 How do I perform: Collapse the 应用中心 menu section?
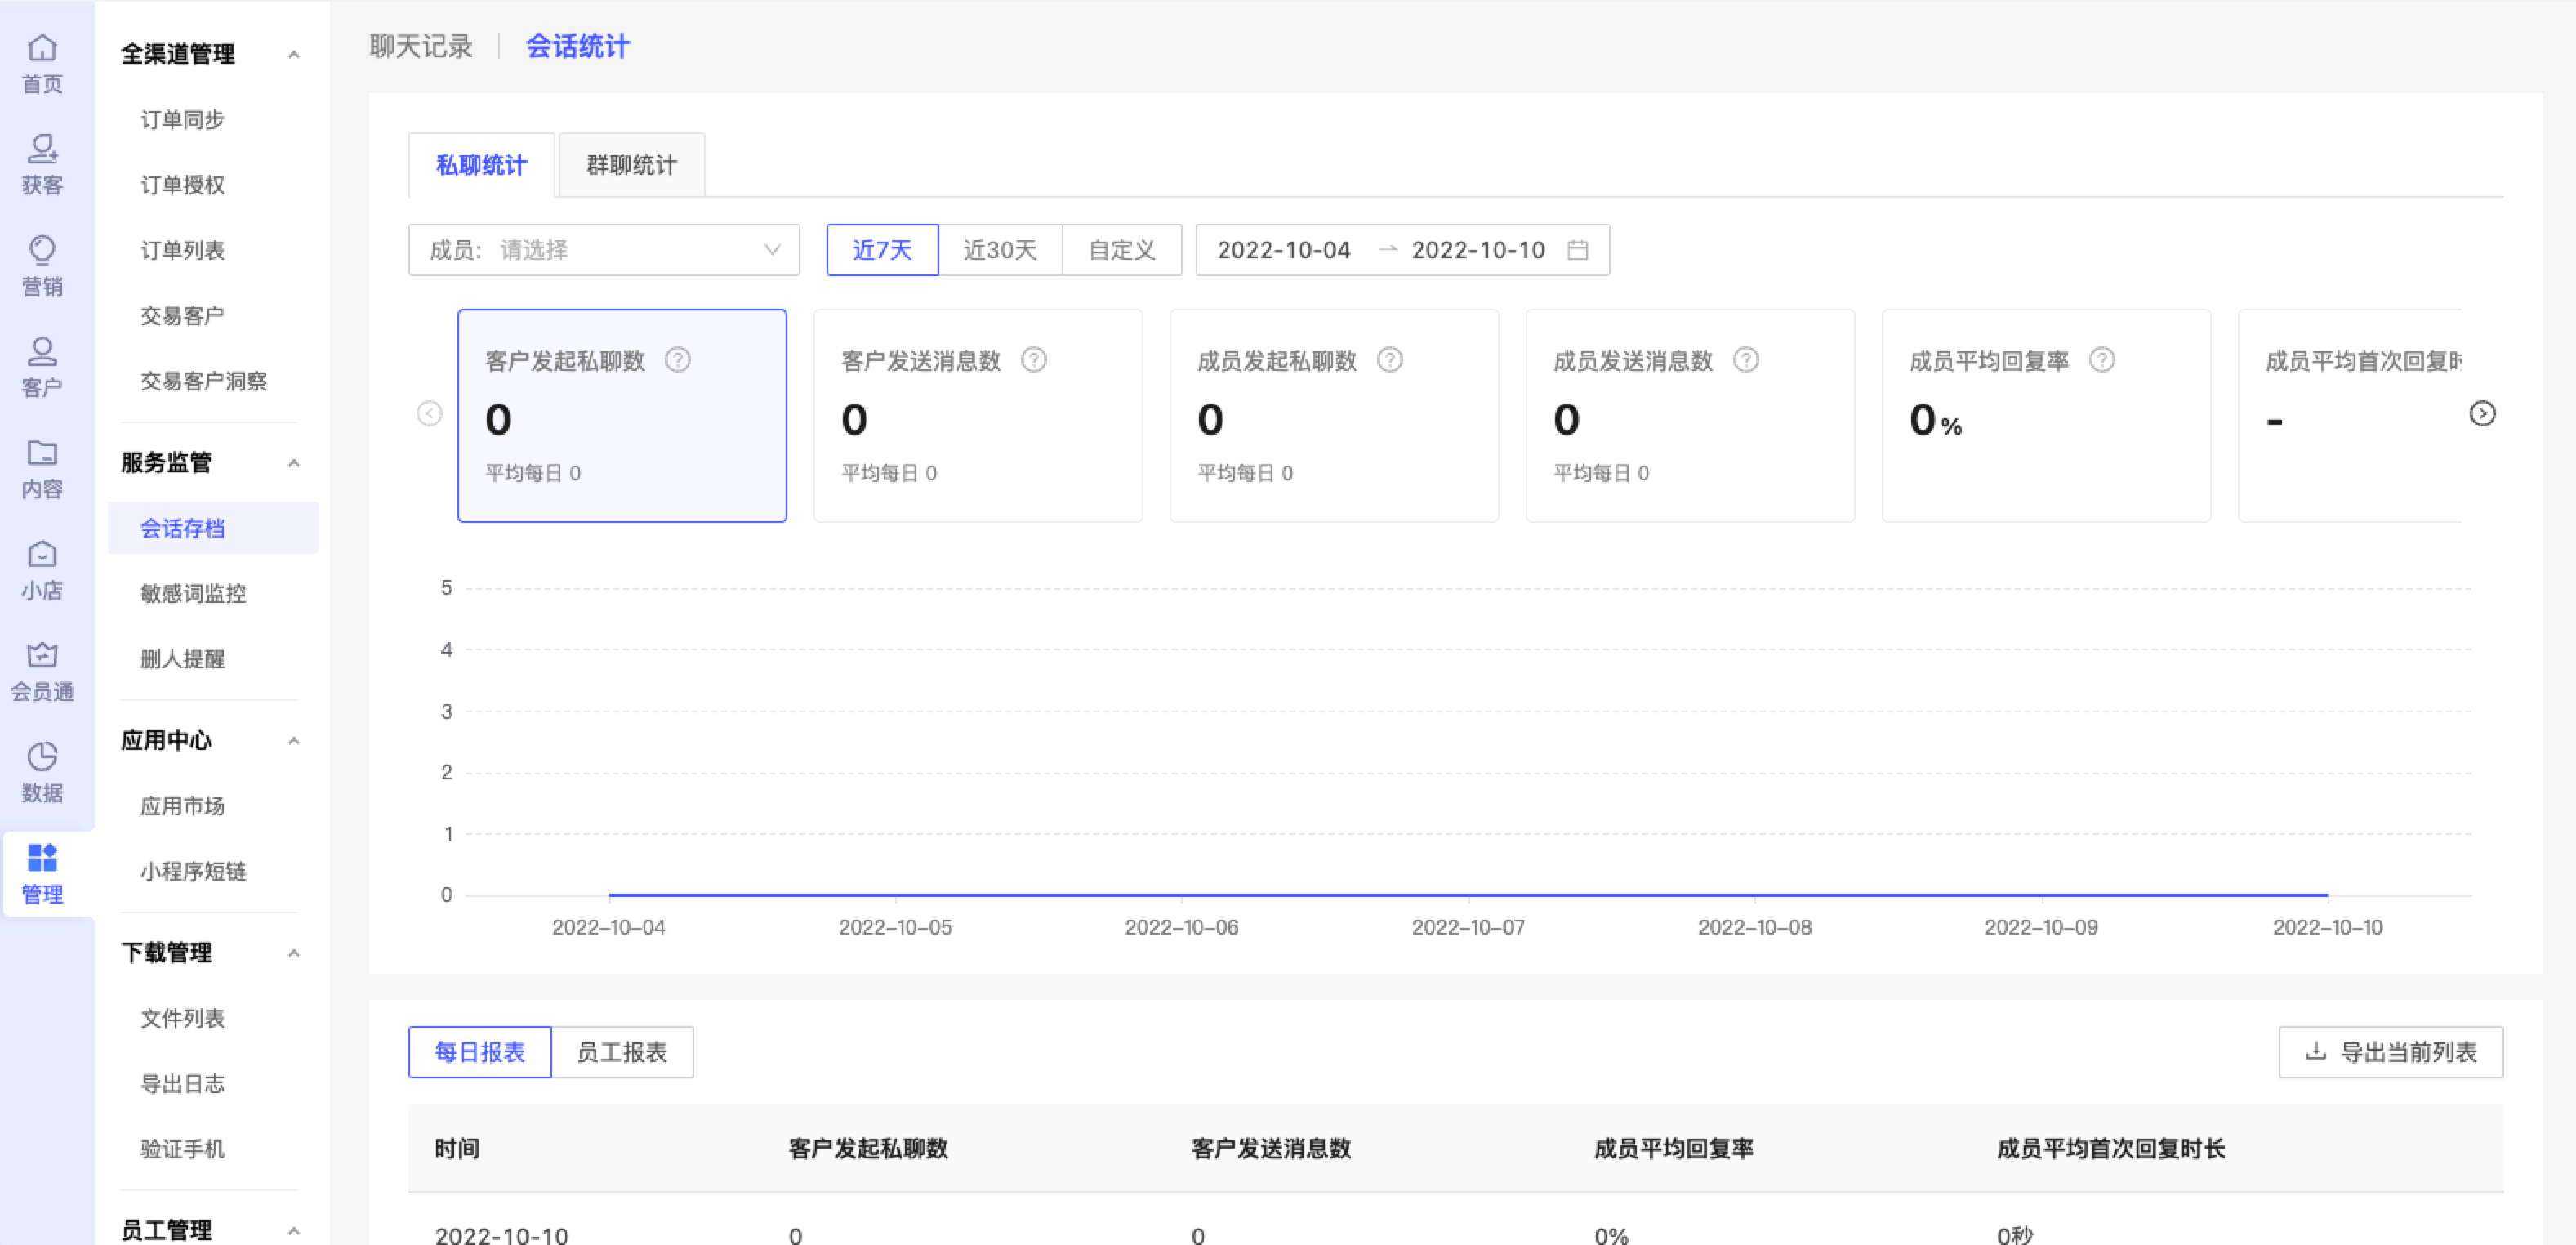tap(294, 741)
